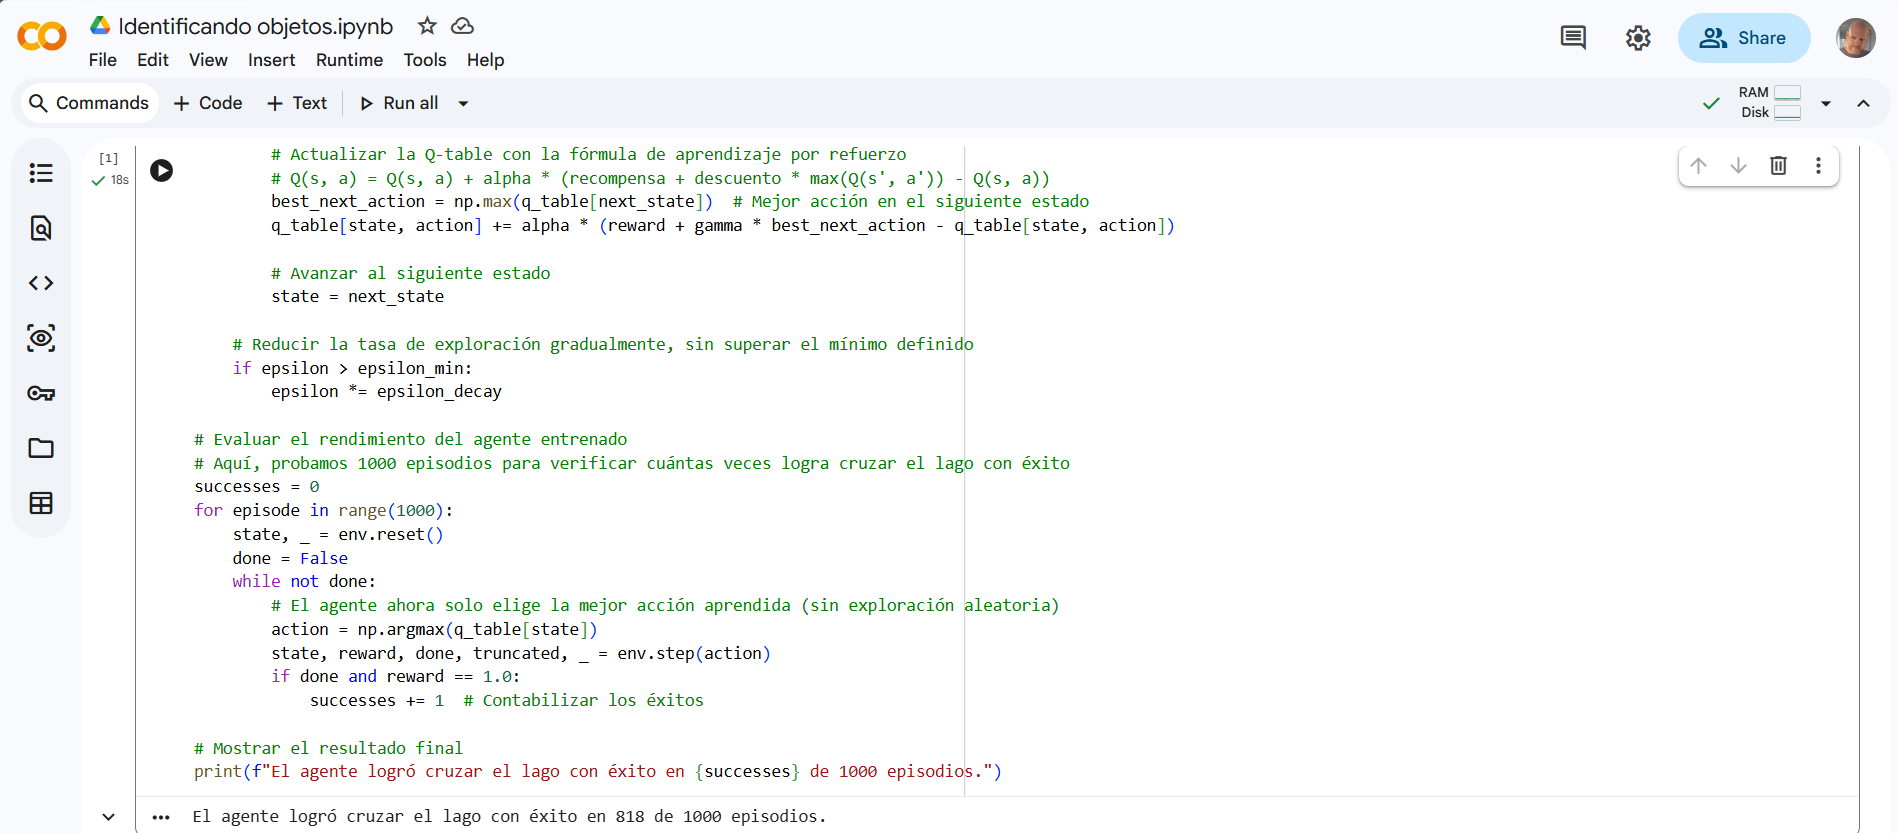Viewport: 1898px width, 833px height.
Task: Click the connected checkmark status icon
Action: (1711, 103)
